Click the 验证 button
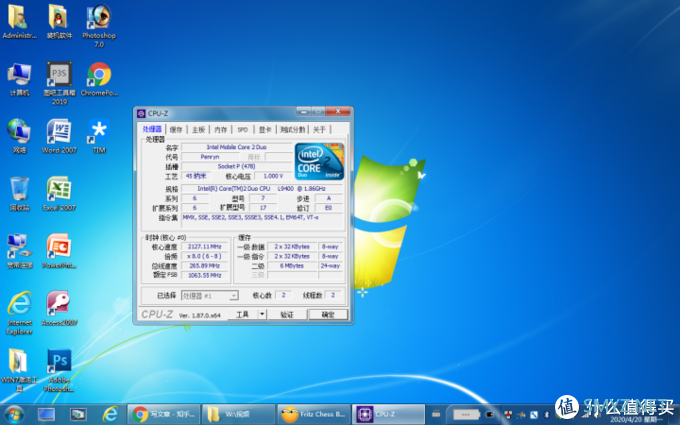The width and height of the screenshot is (680, 425). pos(287,314)
